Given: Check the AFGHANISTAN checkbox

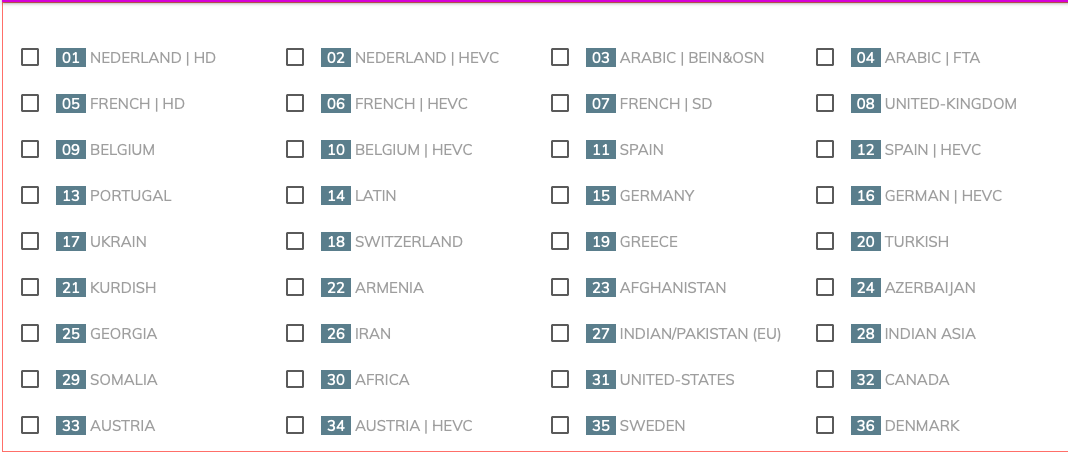Looking at the screenshot, I should pyautogui.click(x=560, y=287).
